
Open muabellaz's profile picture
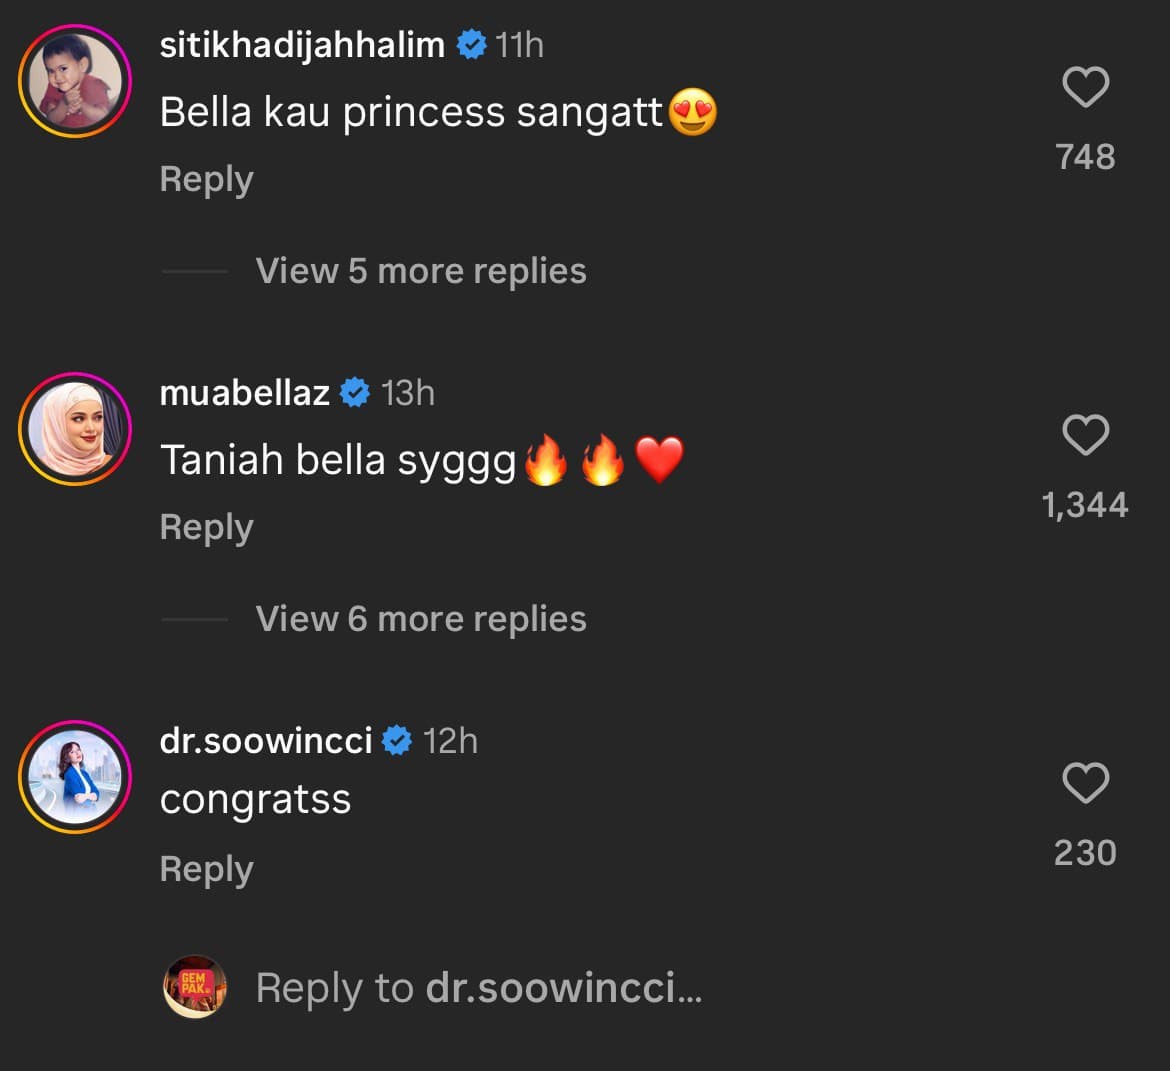pos(75,429)
